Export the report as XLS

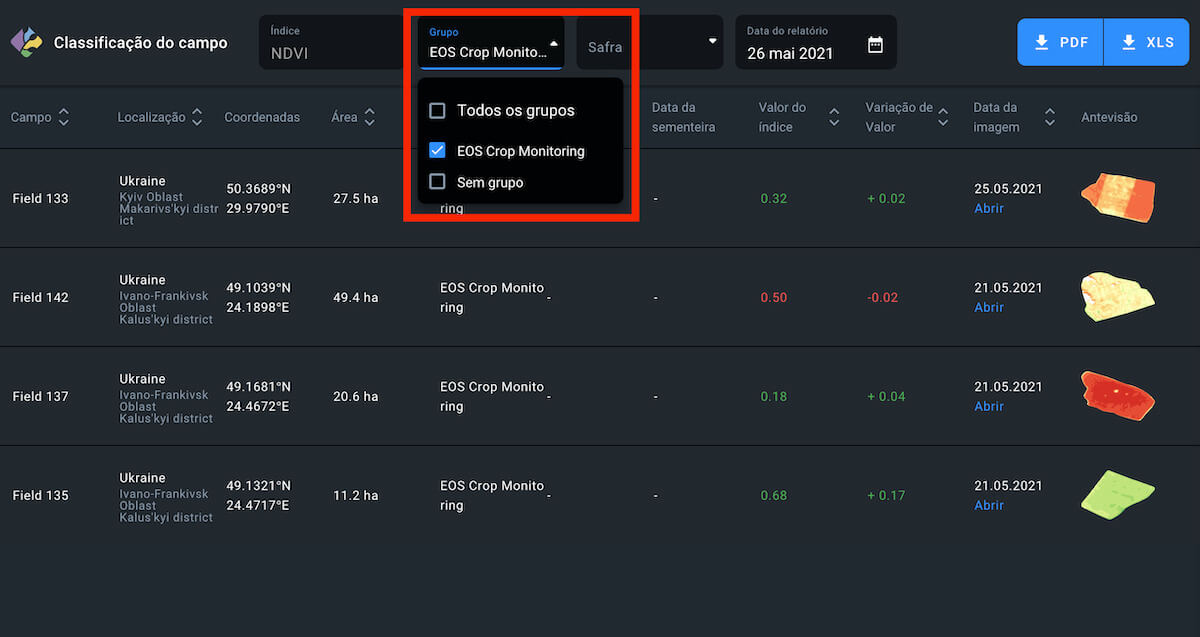tap(1146, 42)
